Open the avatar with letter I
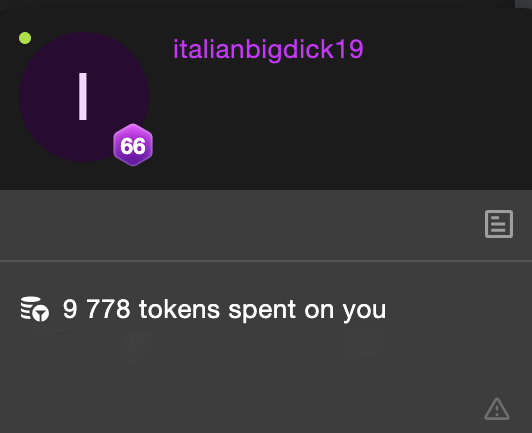Image resolution: width=532 pixels, height=433 pixels. tap(84, 97)
